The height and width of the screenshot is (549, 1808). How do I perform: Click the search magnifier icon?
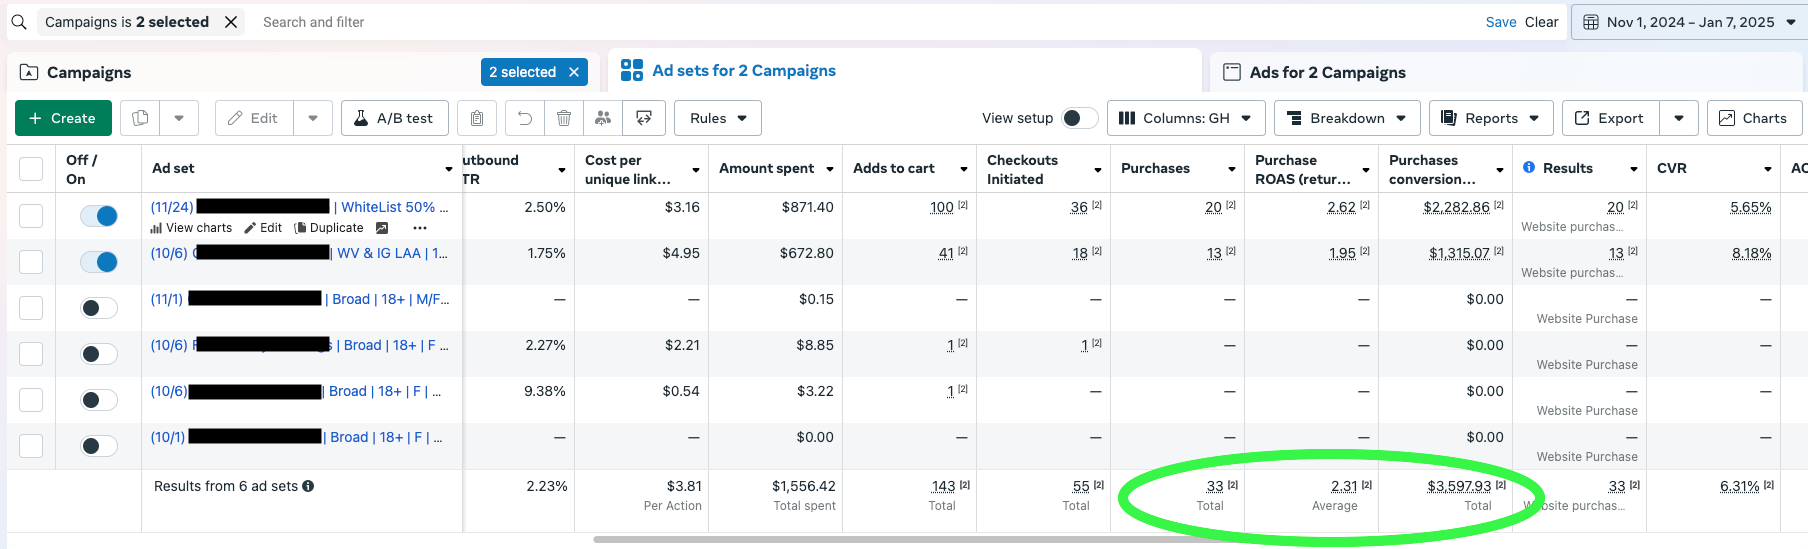(19, 22)
